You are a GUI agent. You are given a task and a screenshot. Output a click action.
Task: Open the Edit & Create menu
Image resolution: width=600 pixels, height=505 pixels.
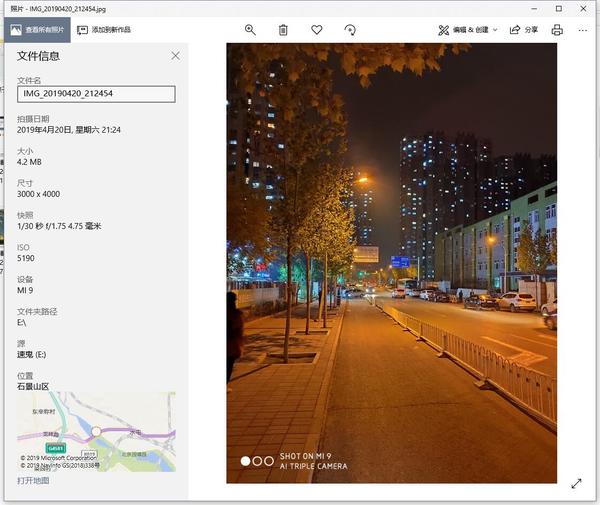tap(467, 30)
